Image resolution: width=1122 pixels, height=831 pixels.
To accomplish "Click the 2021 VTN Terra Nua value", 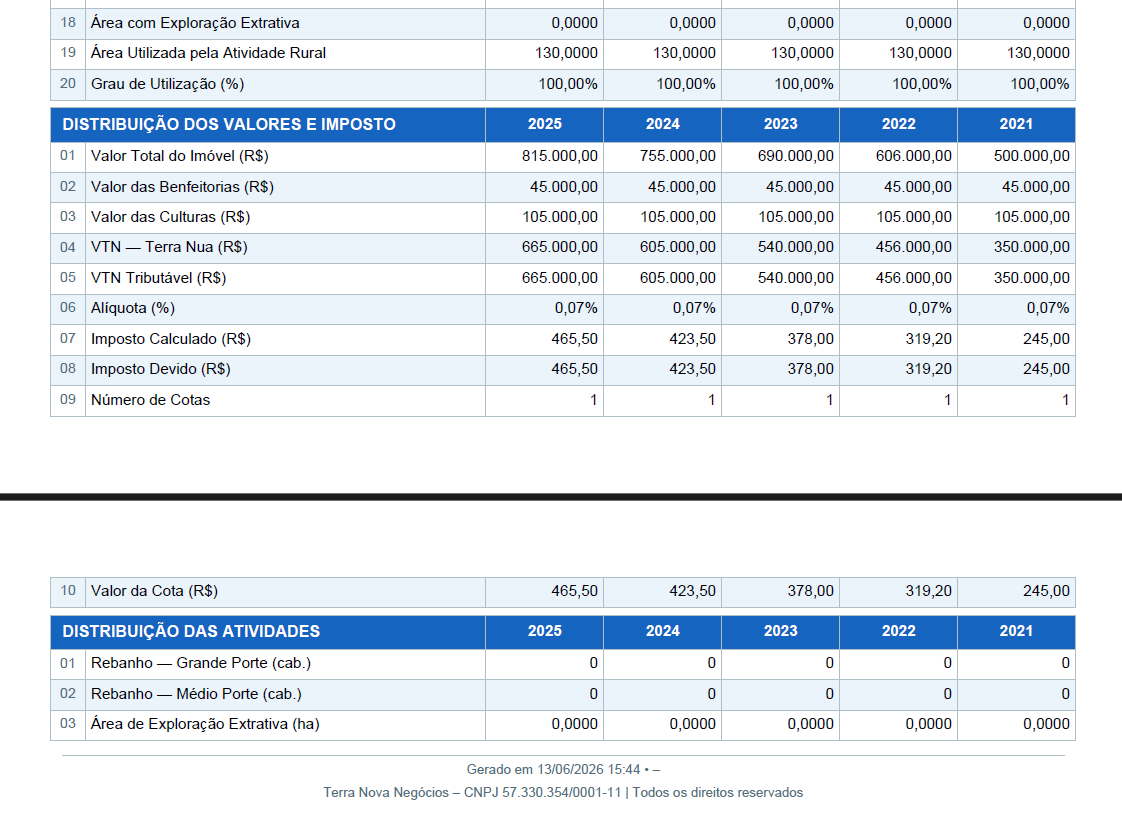I will pyautogui.click(x=1031, y=247).
